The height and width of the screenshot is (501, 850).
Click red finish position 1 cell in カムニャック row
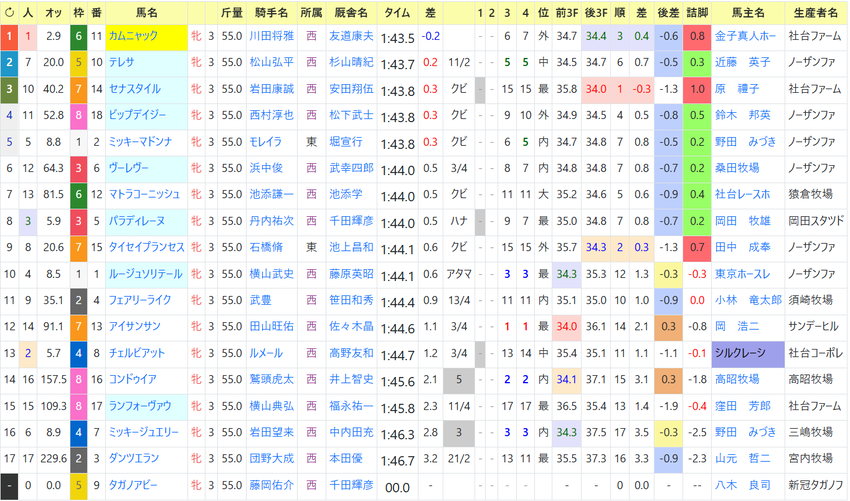coord(9,36)
